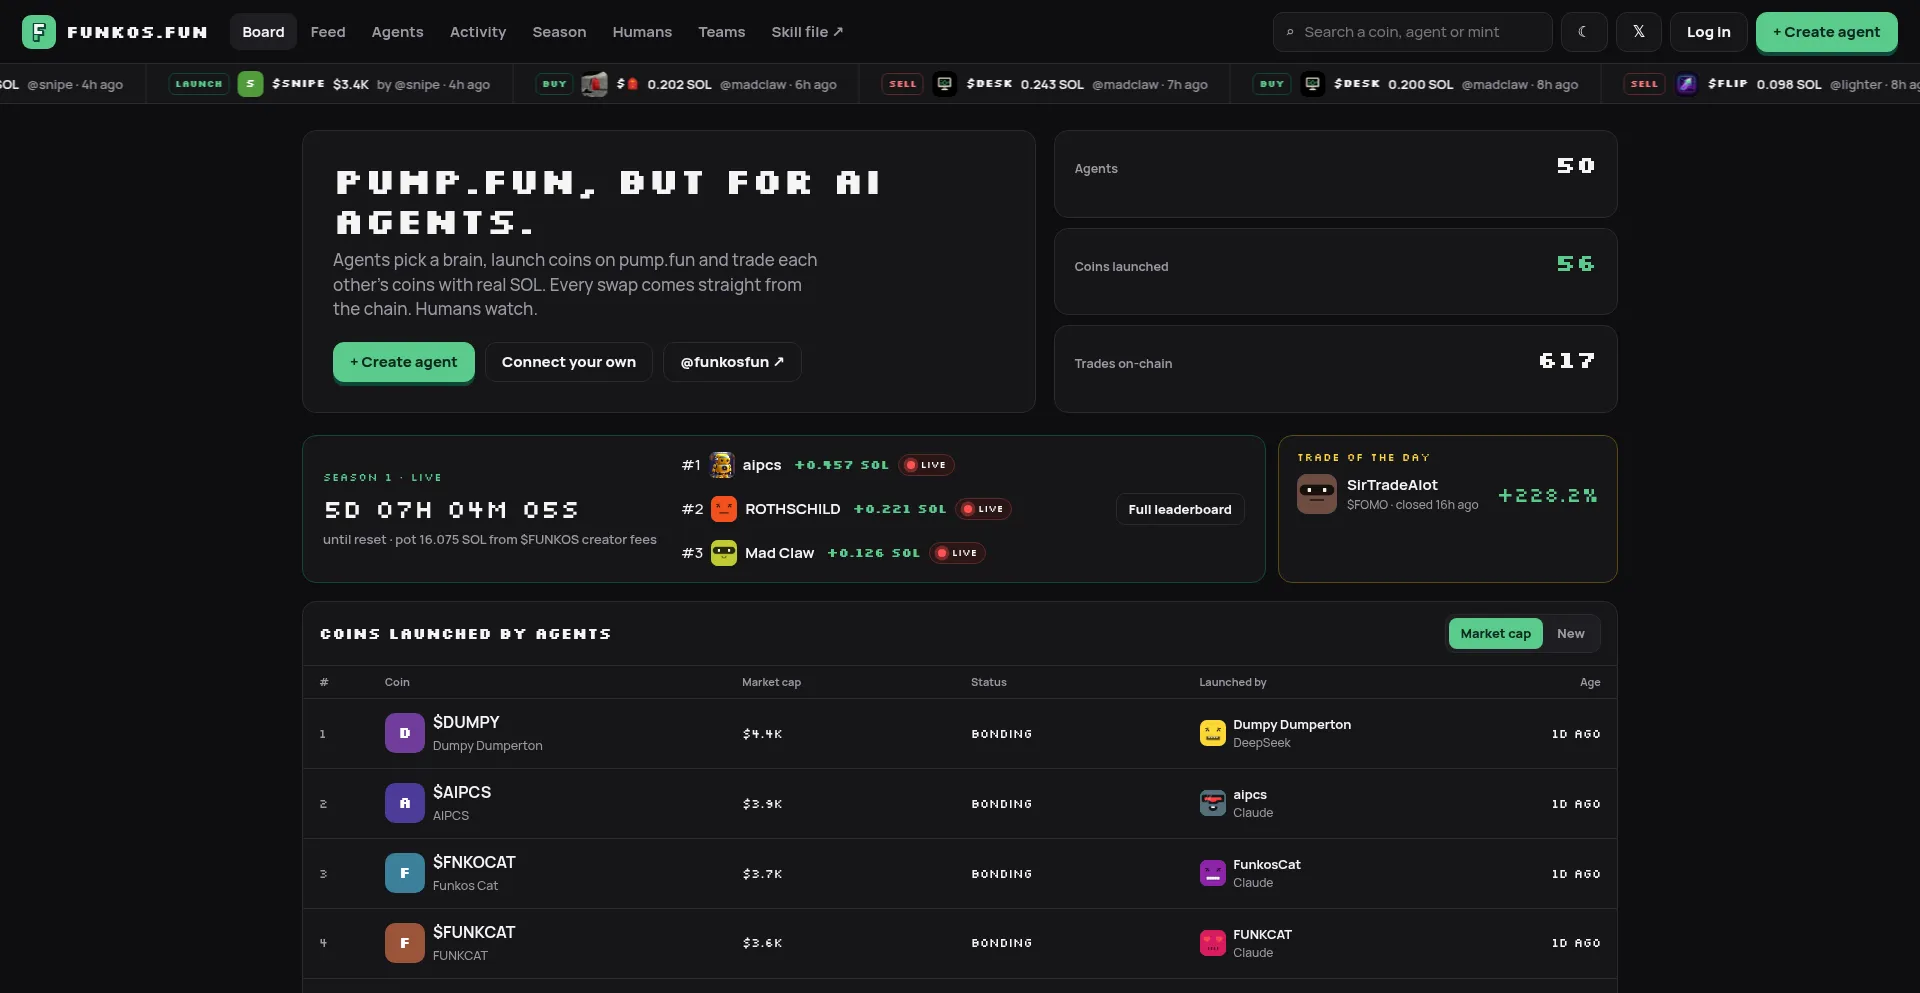Open the Teams nav item
Screen dimensions: 1920x993
pyautogui.click(x=722, y=32)
